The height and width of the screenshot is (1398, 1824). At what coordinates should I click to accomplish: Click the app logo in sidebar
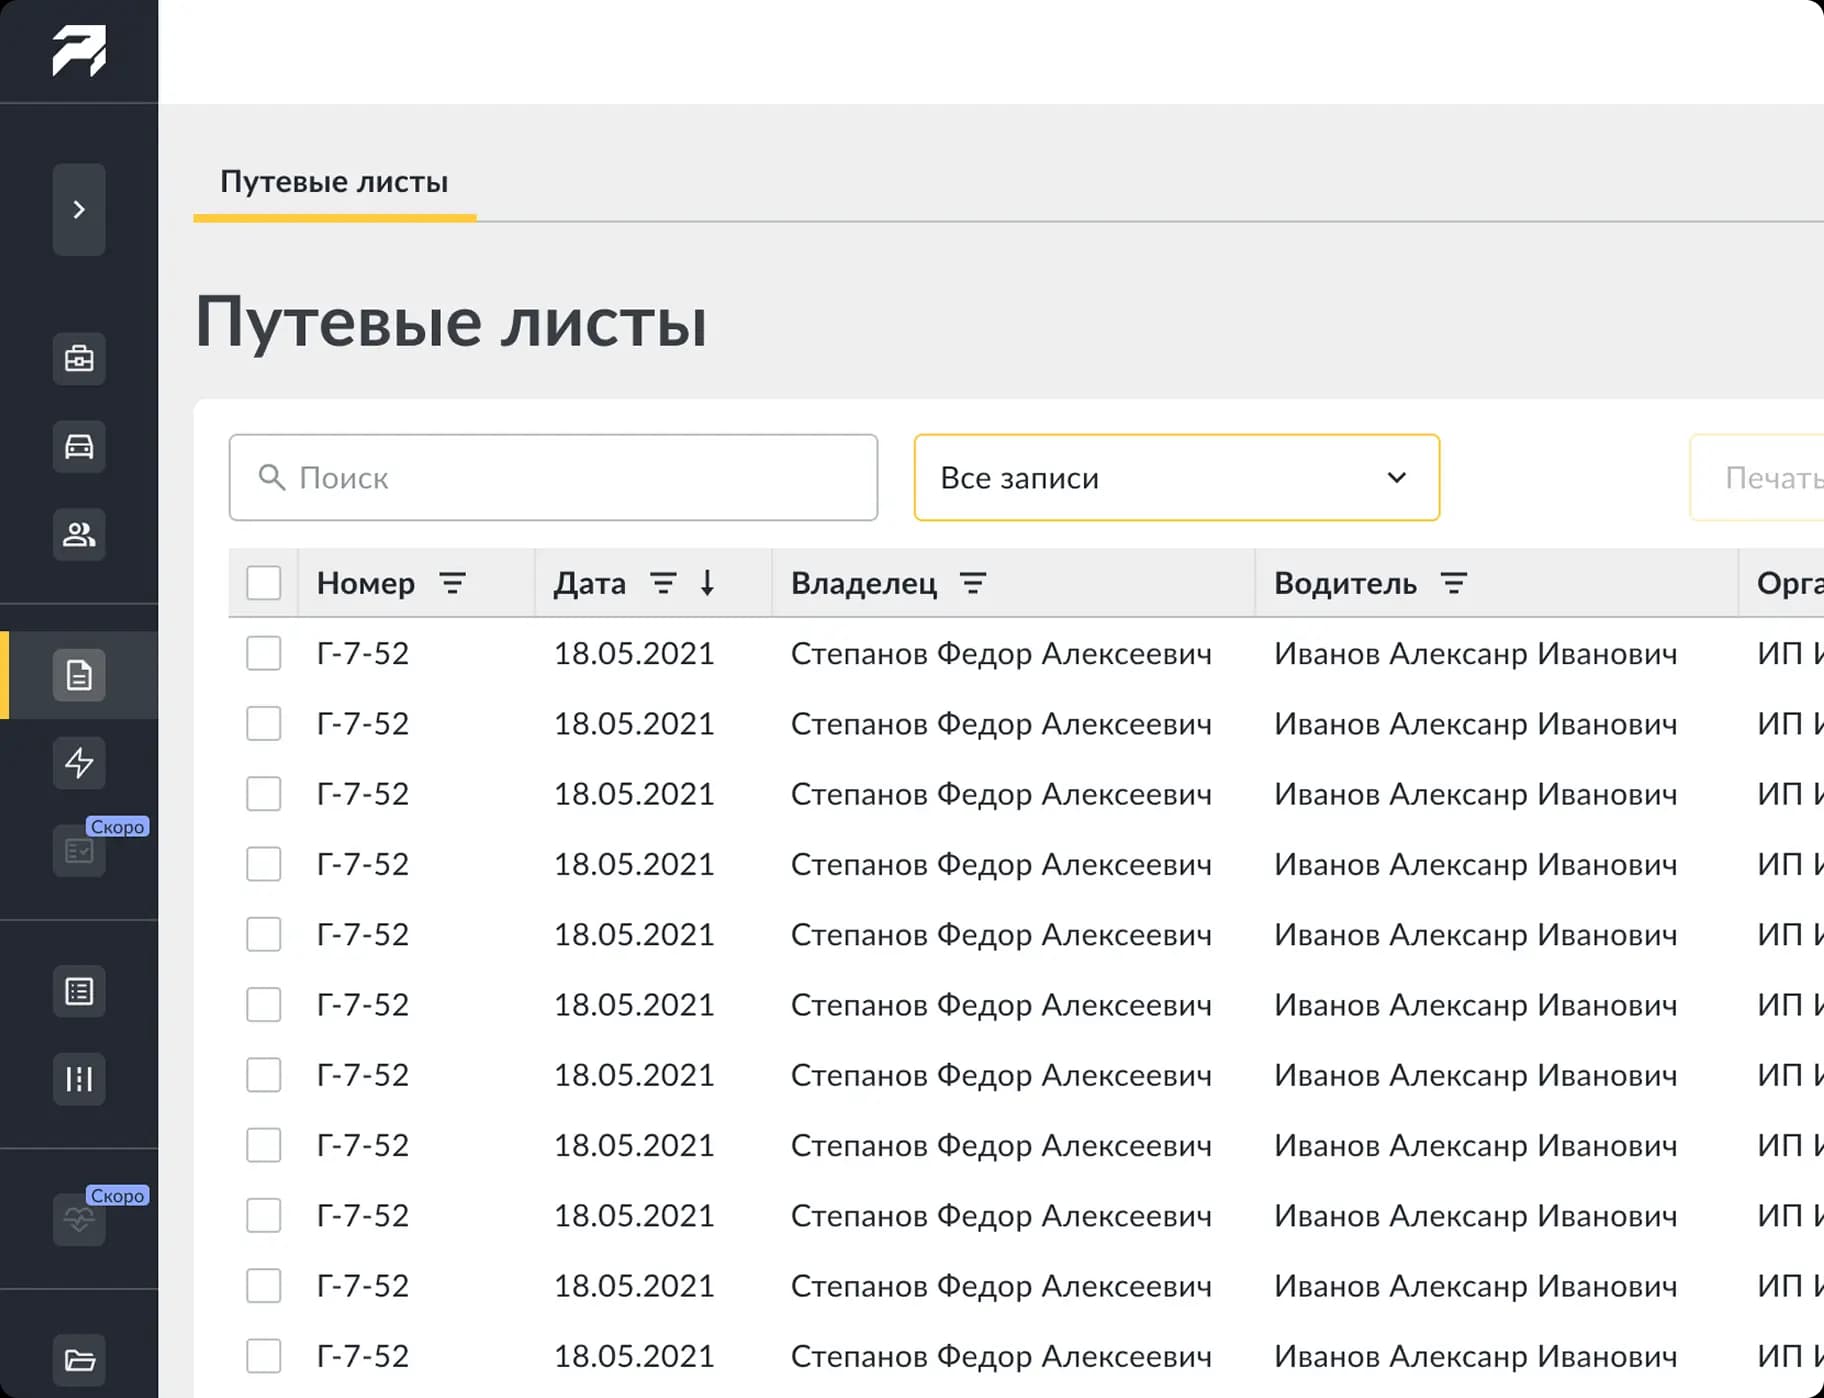79,51
